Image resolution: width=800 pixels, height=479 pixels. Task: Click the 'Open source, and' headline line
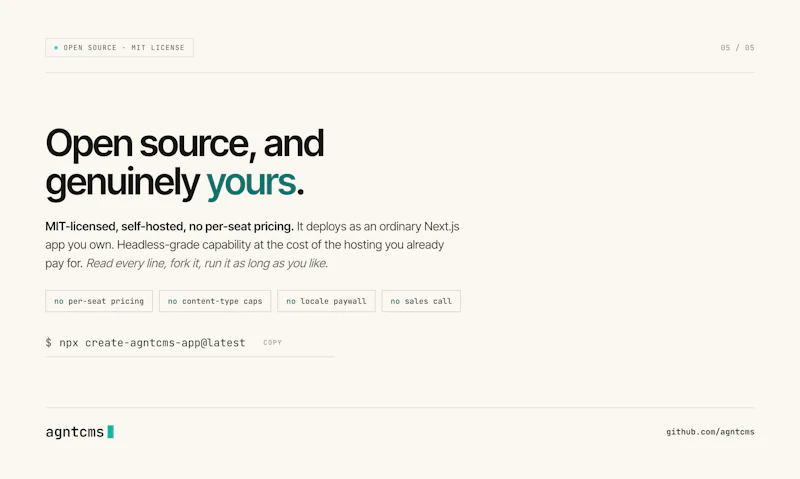[x=185, y=144]
